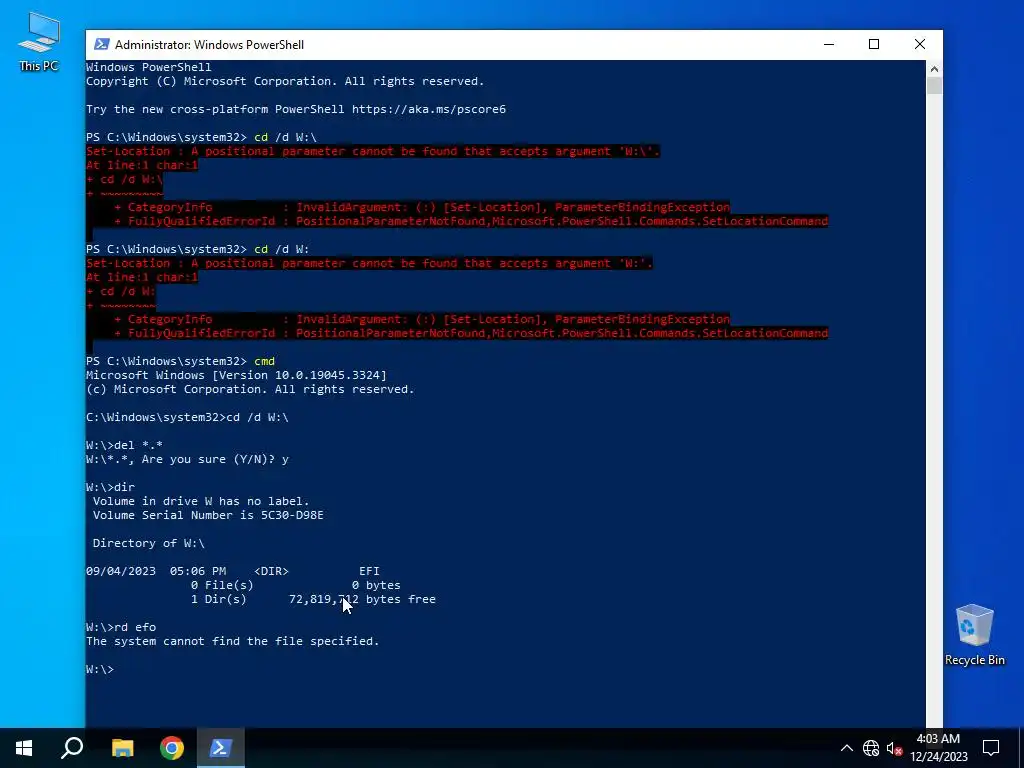Viewport: 1024px width, 768px height.
Task: Launch Google Chrome from taskbar
Action: tap(172, 748)
